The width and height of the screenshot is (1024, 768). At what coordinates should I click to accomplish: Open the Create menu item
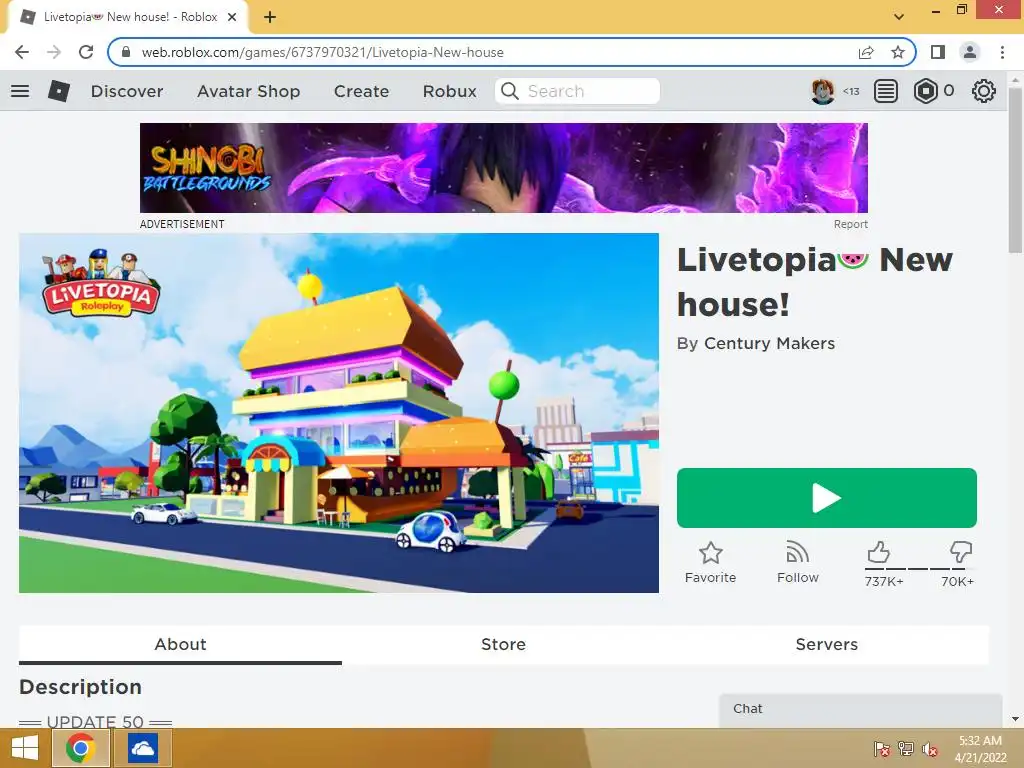(x=361, y=91)
